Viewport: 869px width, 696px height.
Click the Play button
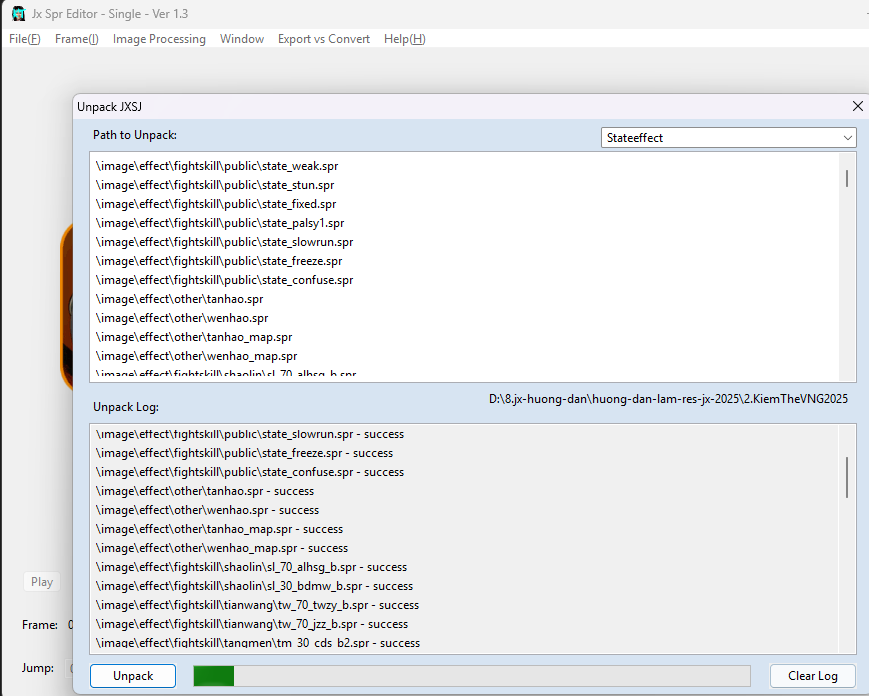tap(42, 582)
